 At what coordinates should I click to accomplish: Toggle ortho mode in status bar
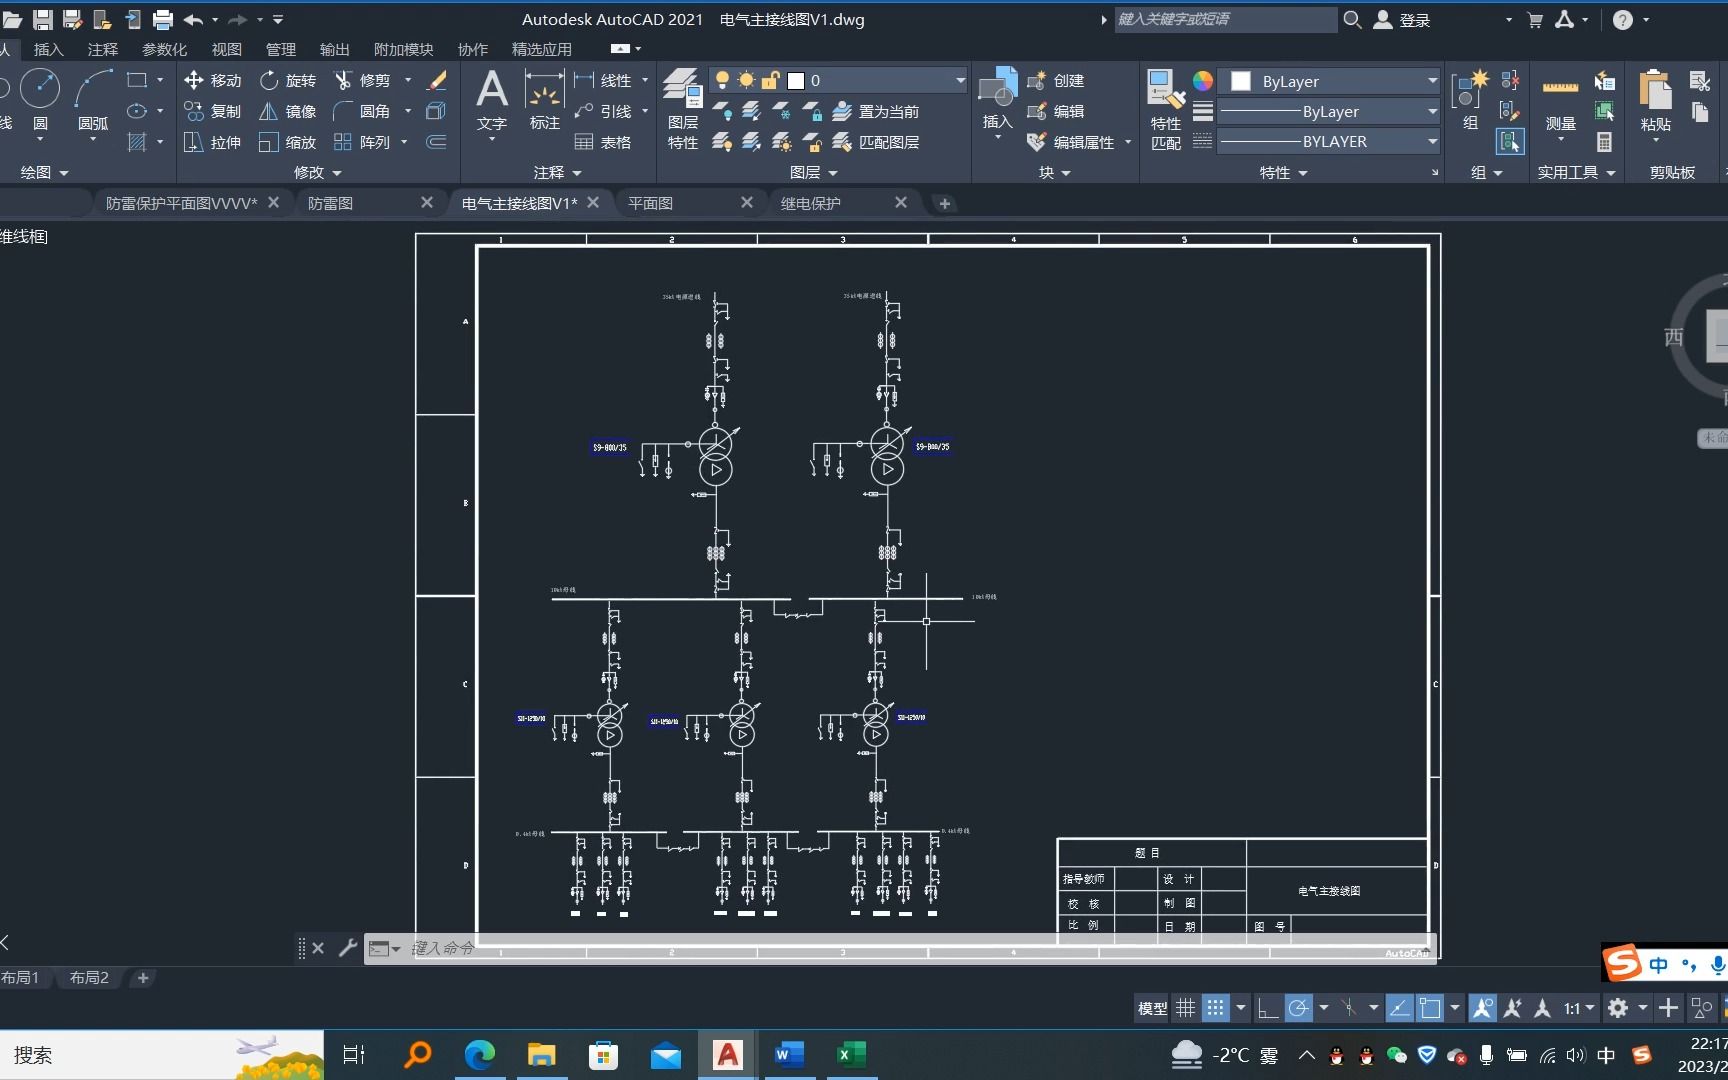click(x=1267, y=1008)
